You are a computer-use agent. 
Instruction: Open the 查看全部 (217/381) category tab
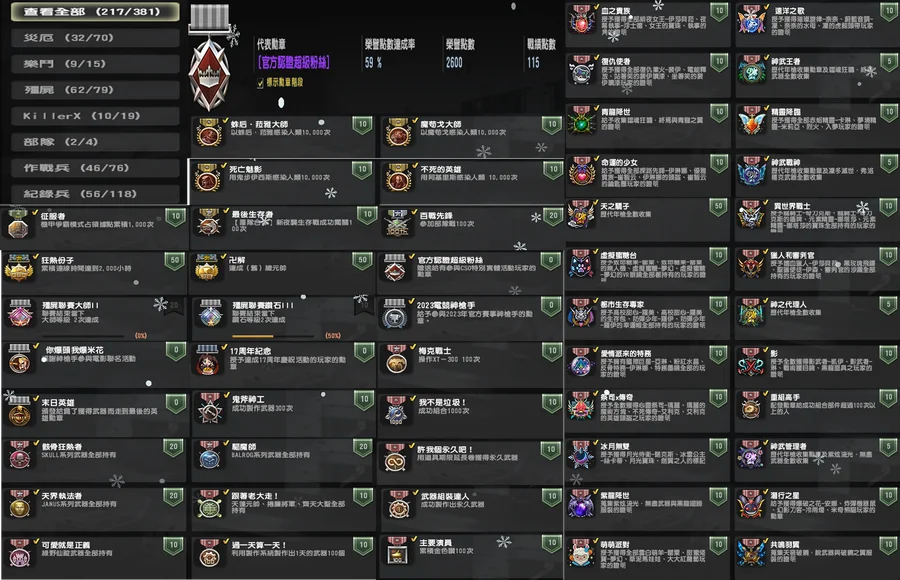[95, 11]
